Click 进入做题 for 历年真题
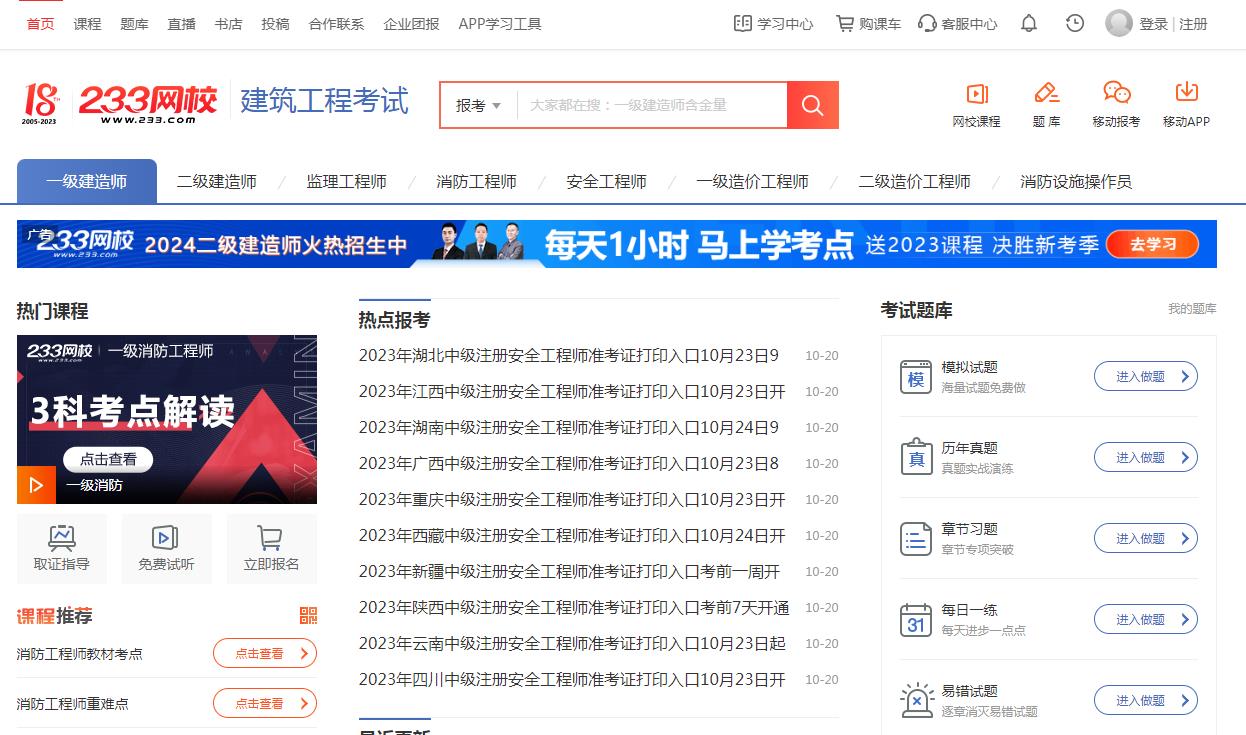The width and height of the screenshot is (1246, 735). click(1146, 457)
